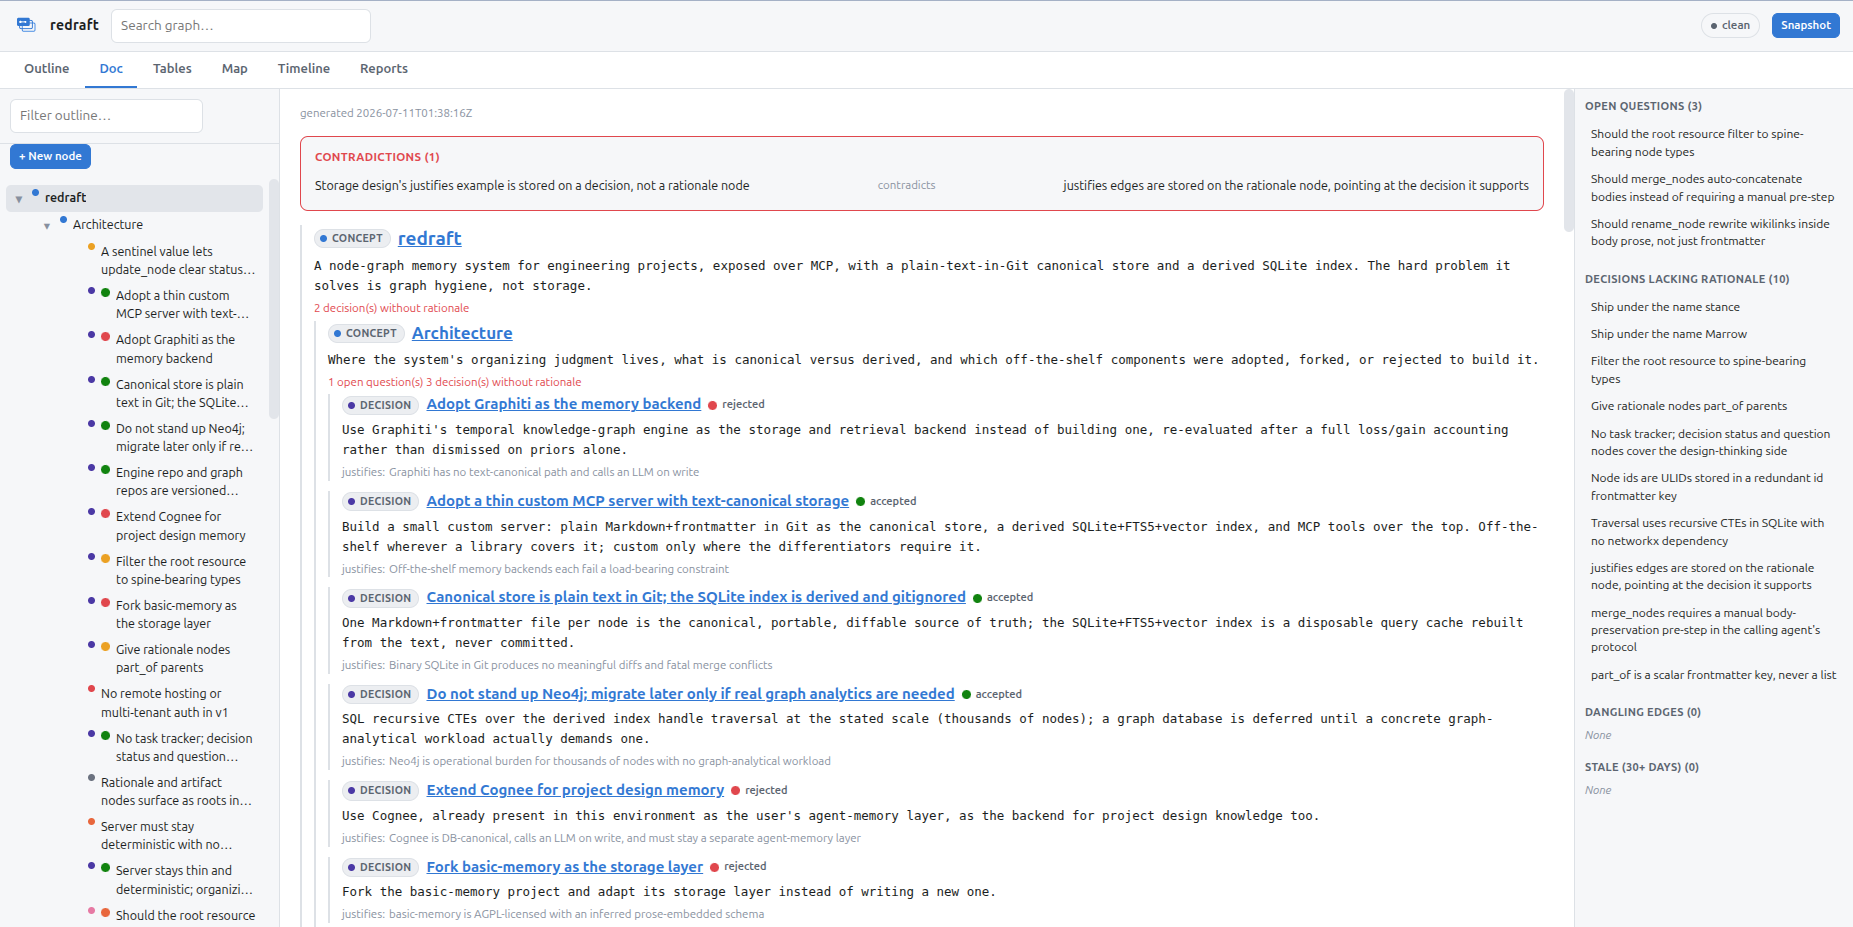The width and height of the screenshot is (1853, 927).
Task: Open Canonical store is plain text link
Action: click(x=696, y=597)
